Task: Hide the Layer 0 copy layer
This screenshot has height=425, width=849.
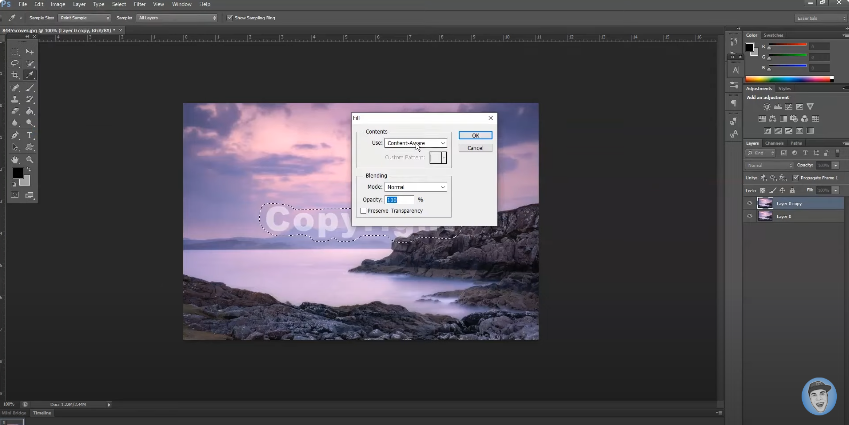Action: click(x=750, y=203)
